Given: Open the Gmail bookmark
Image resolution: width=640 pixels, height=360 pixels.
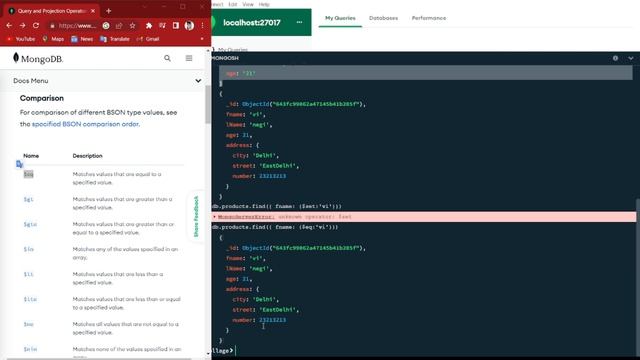Looking at the screenshot, I should [x=148, y=39].
